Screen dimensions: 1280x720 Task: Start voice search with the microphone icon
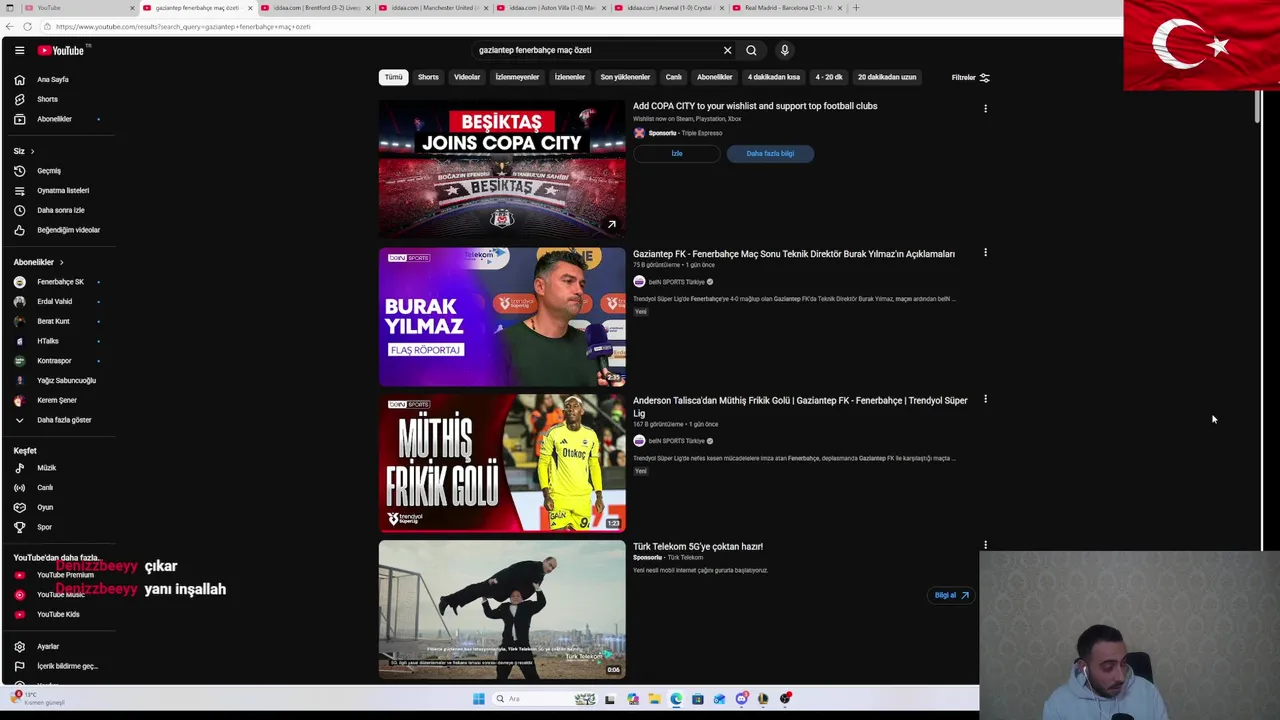click(x=784, y=50)
